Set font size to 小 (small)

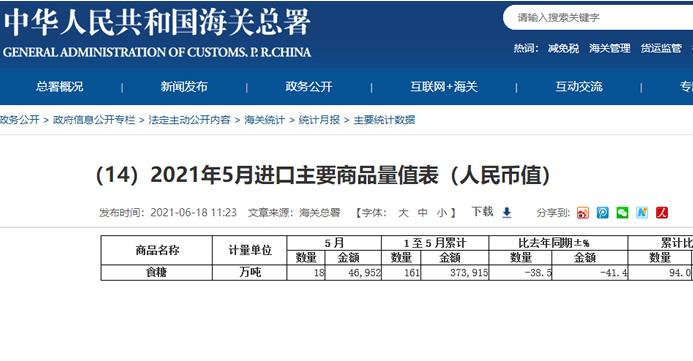[x=442, y=213]
